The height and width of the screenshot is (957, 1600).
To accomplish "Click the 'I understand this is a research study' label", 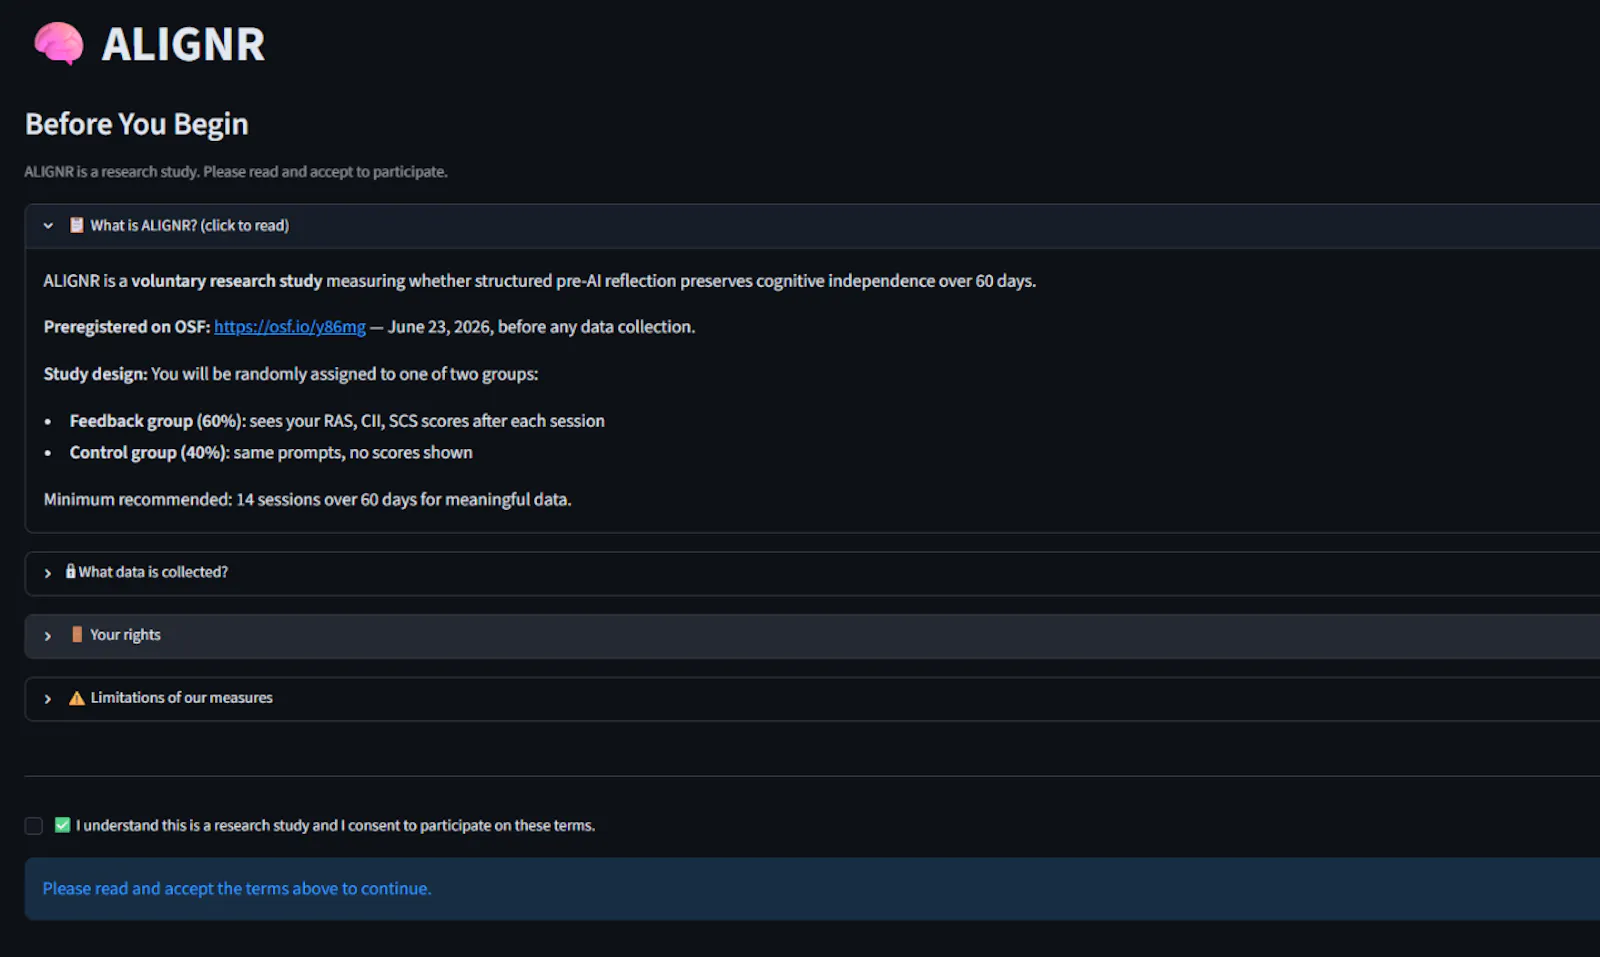I will pyautogui.click(x=336, y=825).
